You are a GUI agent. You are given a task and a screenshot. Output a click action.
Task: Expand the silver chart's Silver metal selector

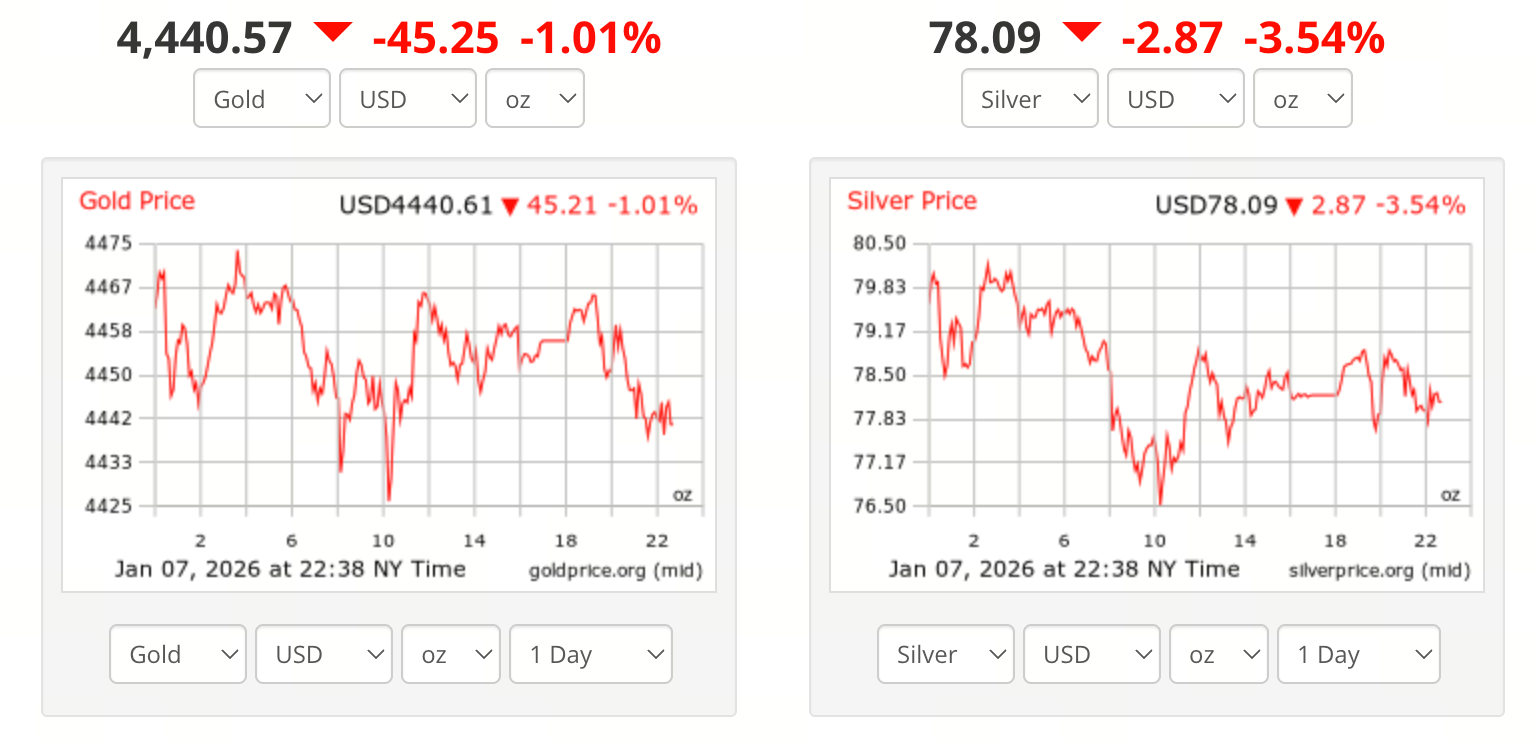tap(945, 654)
